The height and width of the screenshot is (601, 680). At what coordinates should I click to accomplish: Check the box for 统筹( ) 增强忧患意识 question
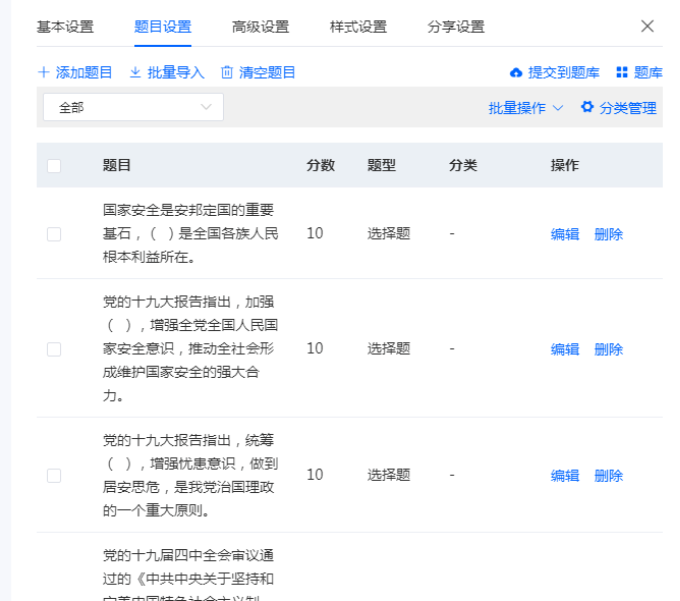[54, 476]
